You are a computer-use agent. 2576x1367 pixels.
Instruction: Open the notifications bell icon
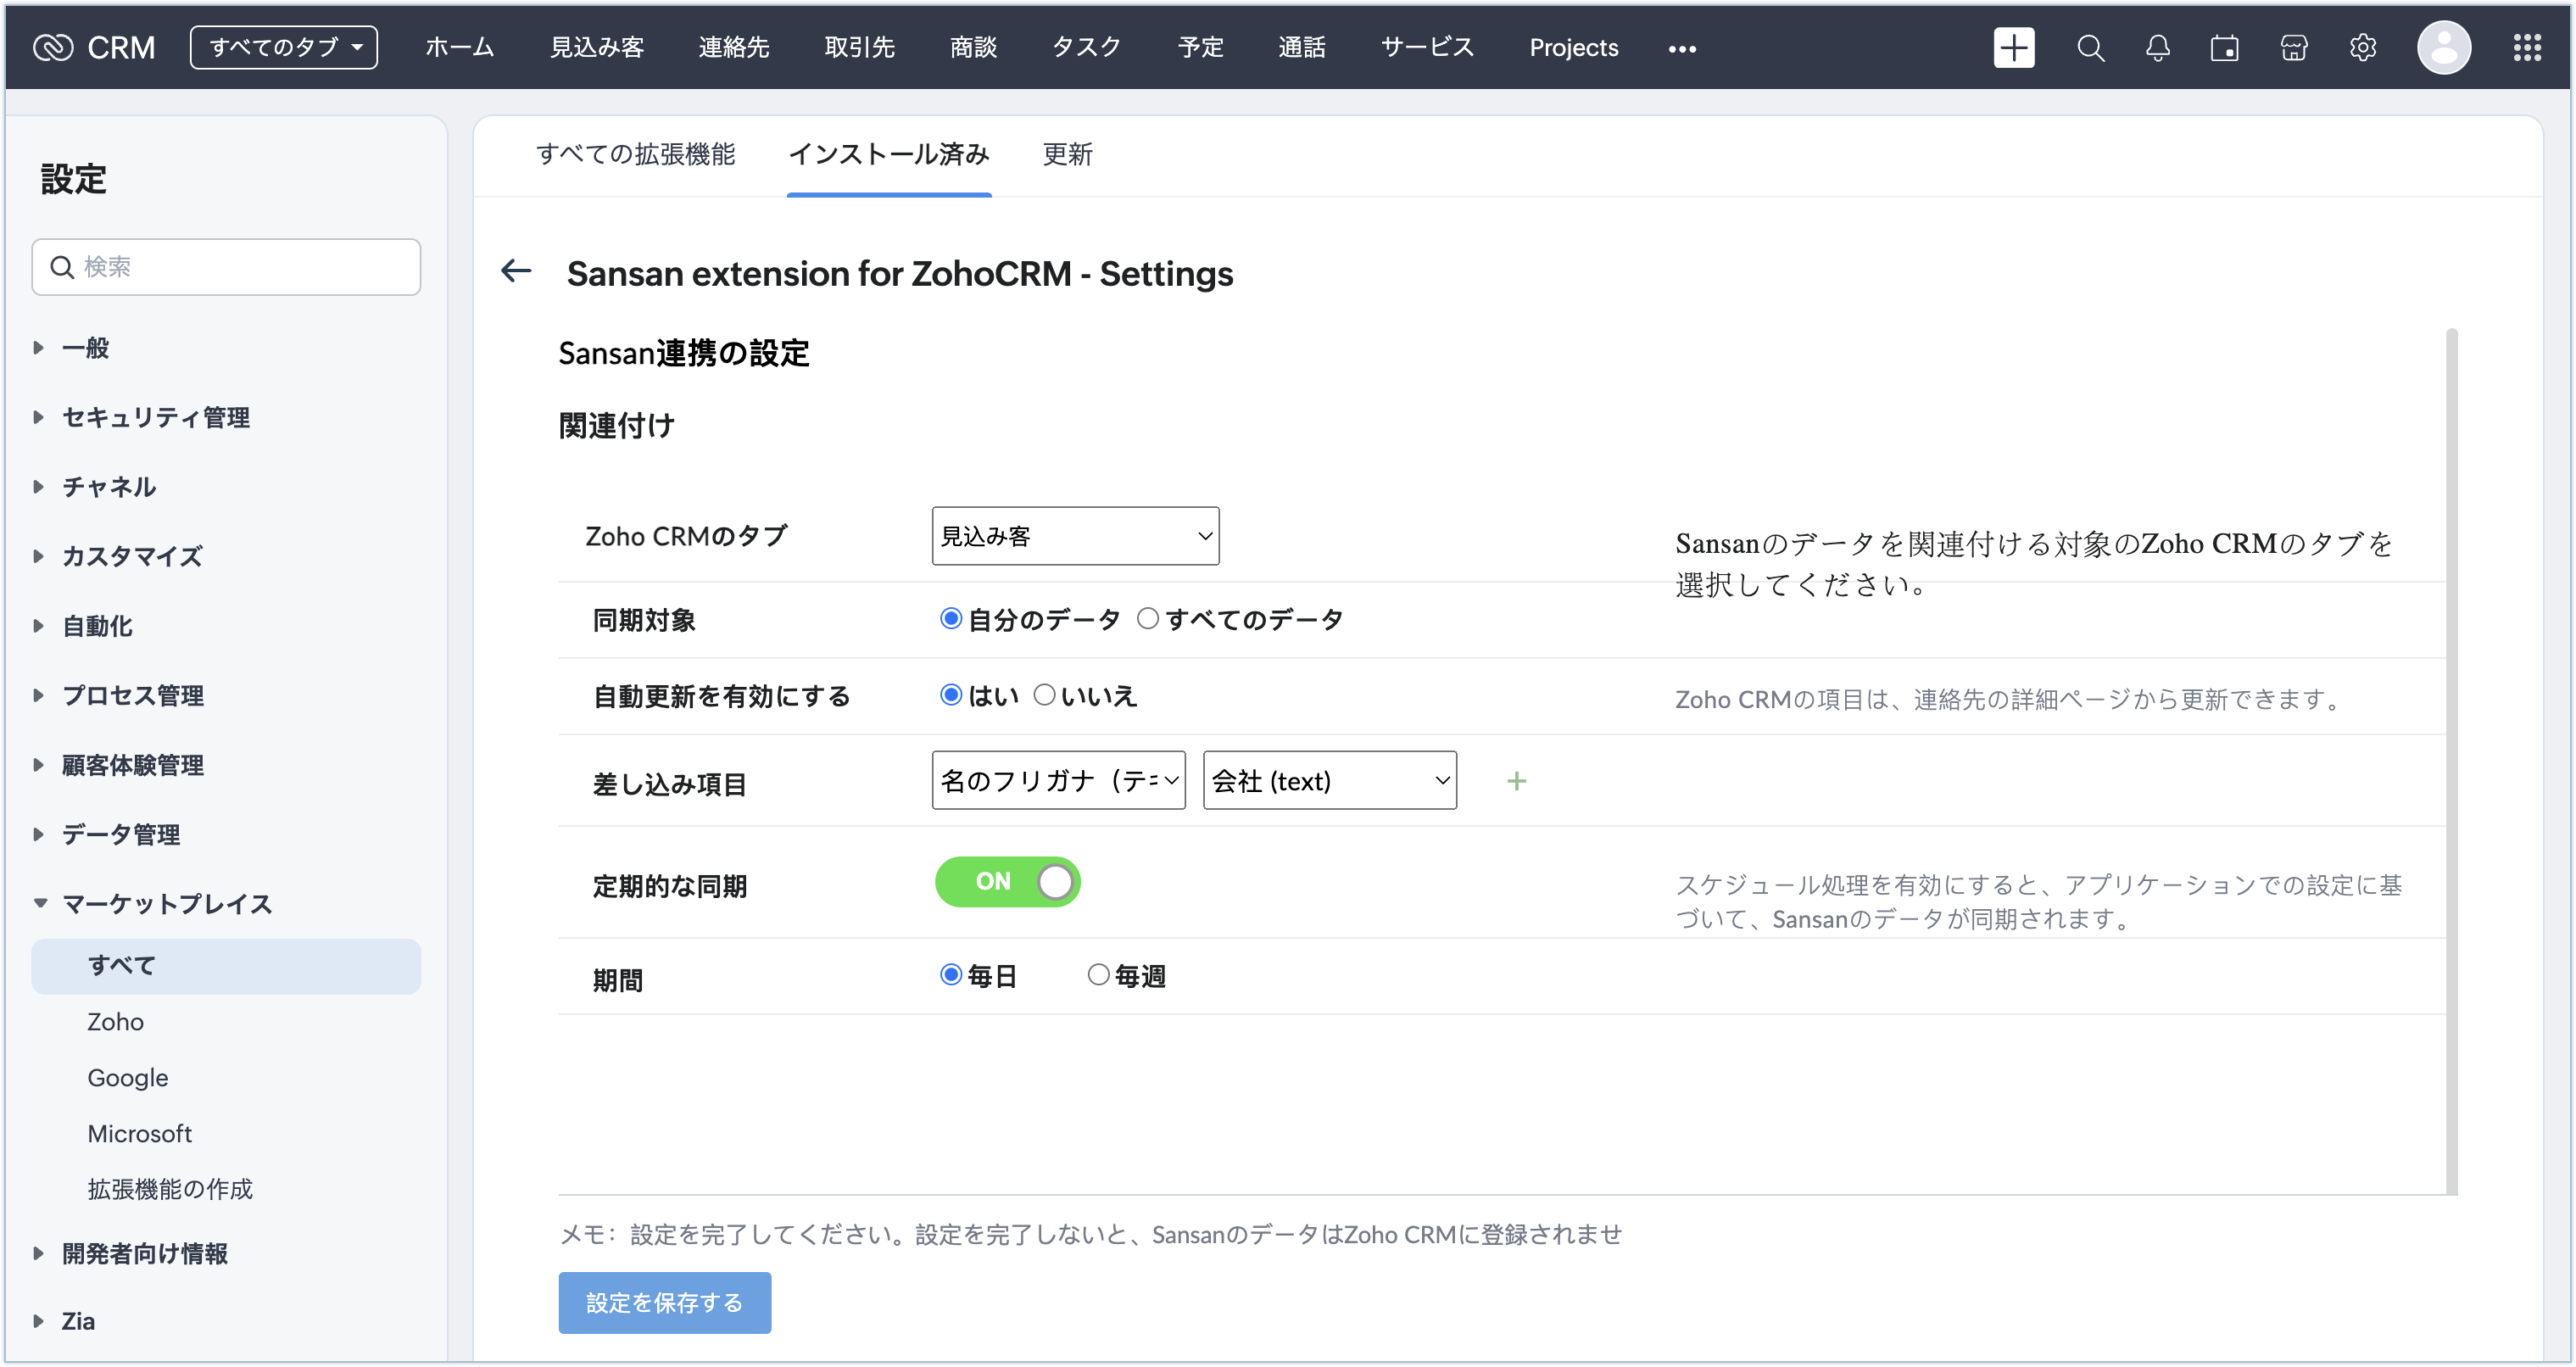[2157, 47]
